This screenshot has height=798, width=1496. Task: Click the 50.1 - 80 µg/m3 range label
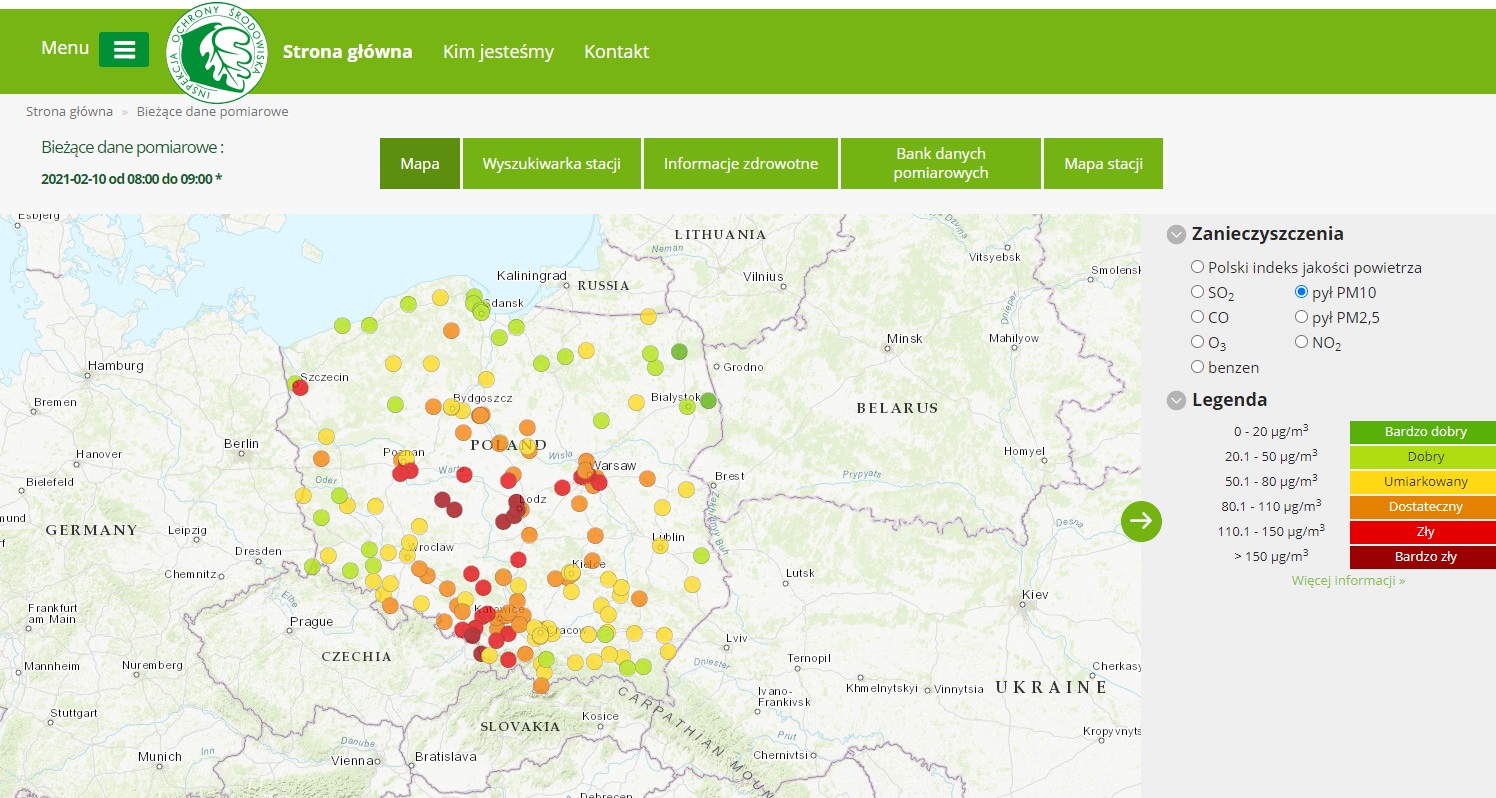(x=1270, y=481)
